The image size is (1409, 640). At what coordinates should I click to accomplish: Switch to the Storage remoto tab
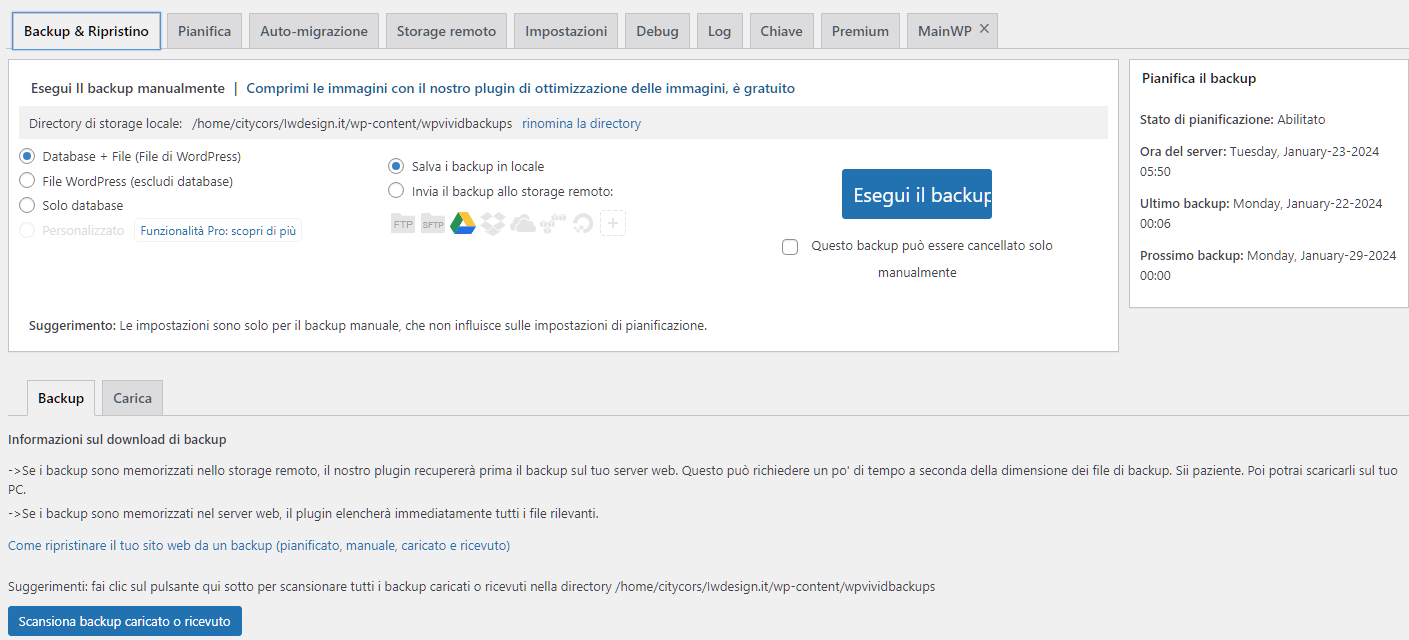(446, 31)
